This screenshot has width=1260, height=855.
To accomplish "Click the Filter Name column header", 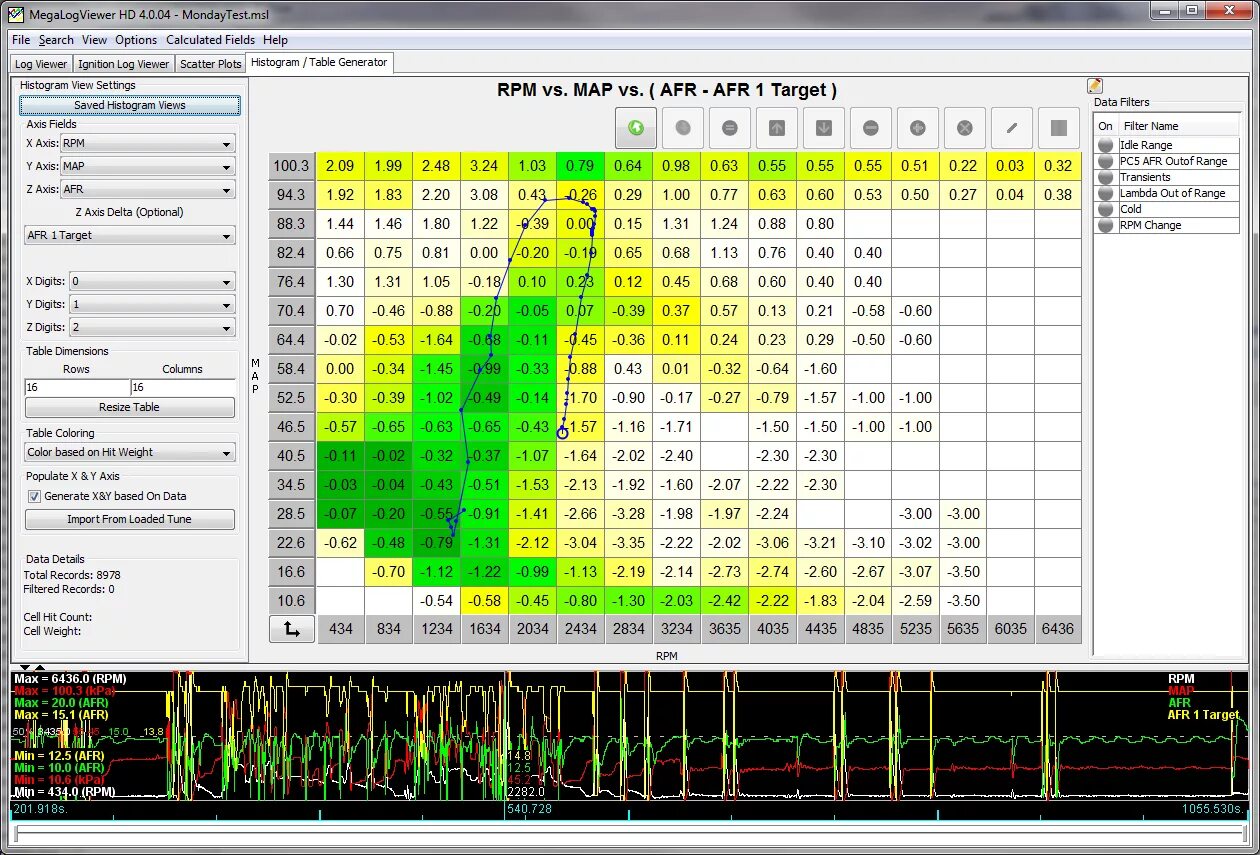I will 1178,126.
